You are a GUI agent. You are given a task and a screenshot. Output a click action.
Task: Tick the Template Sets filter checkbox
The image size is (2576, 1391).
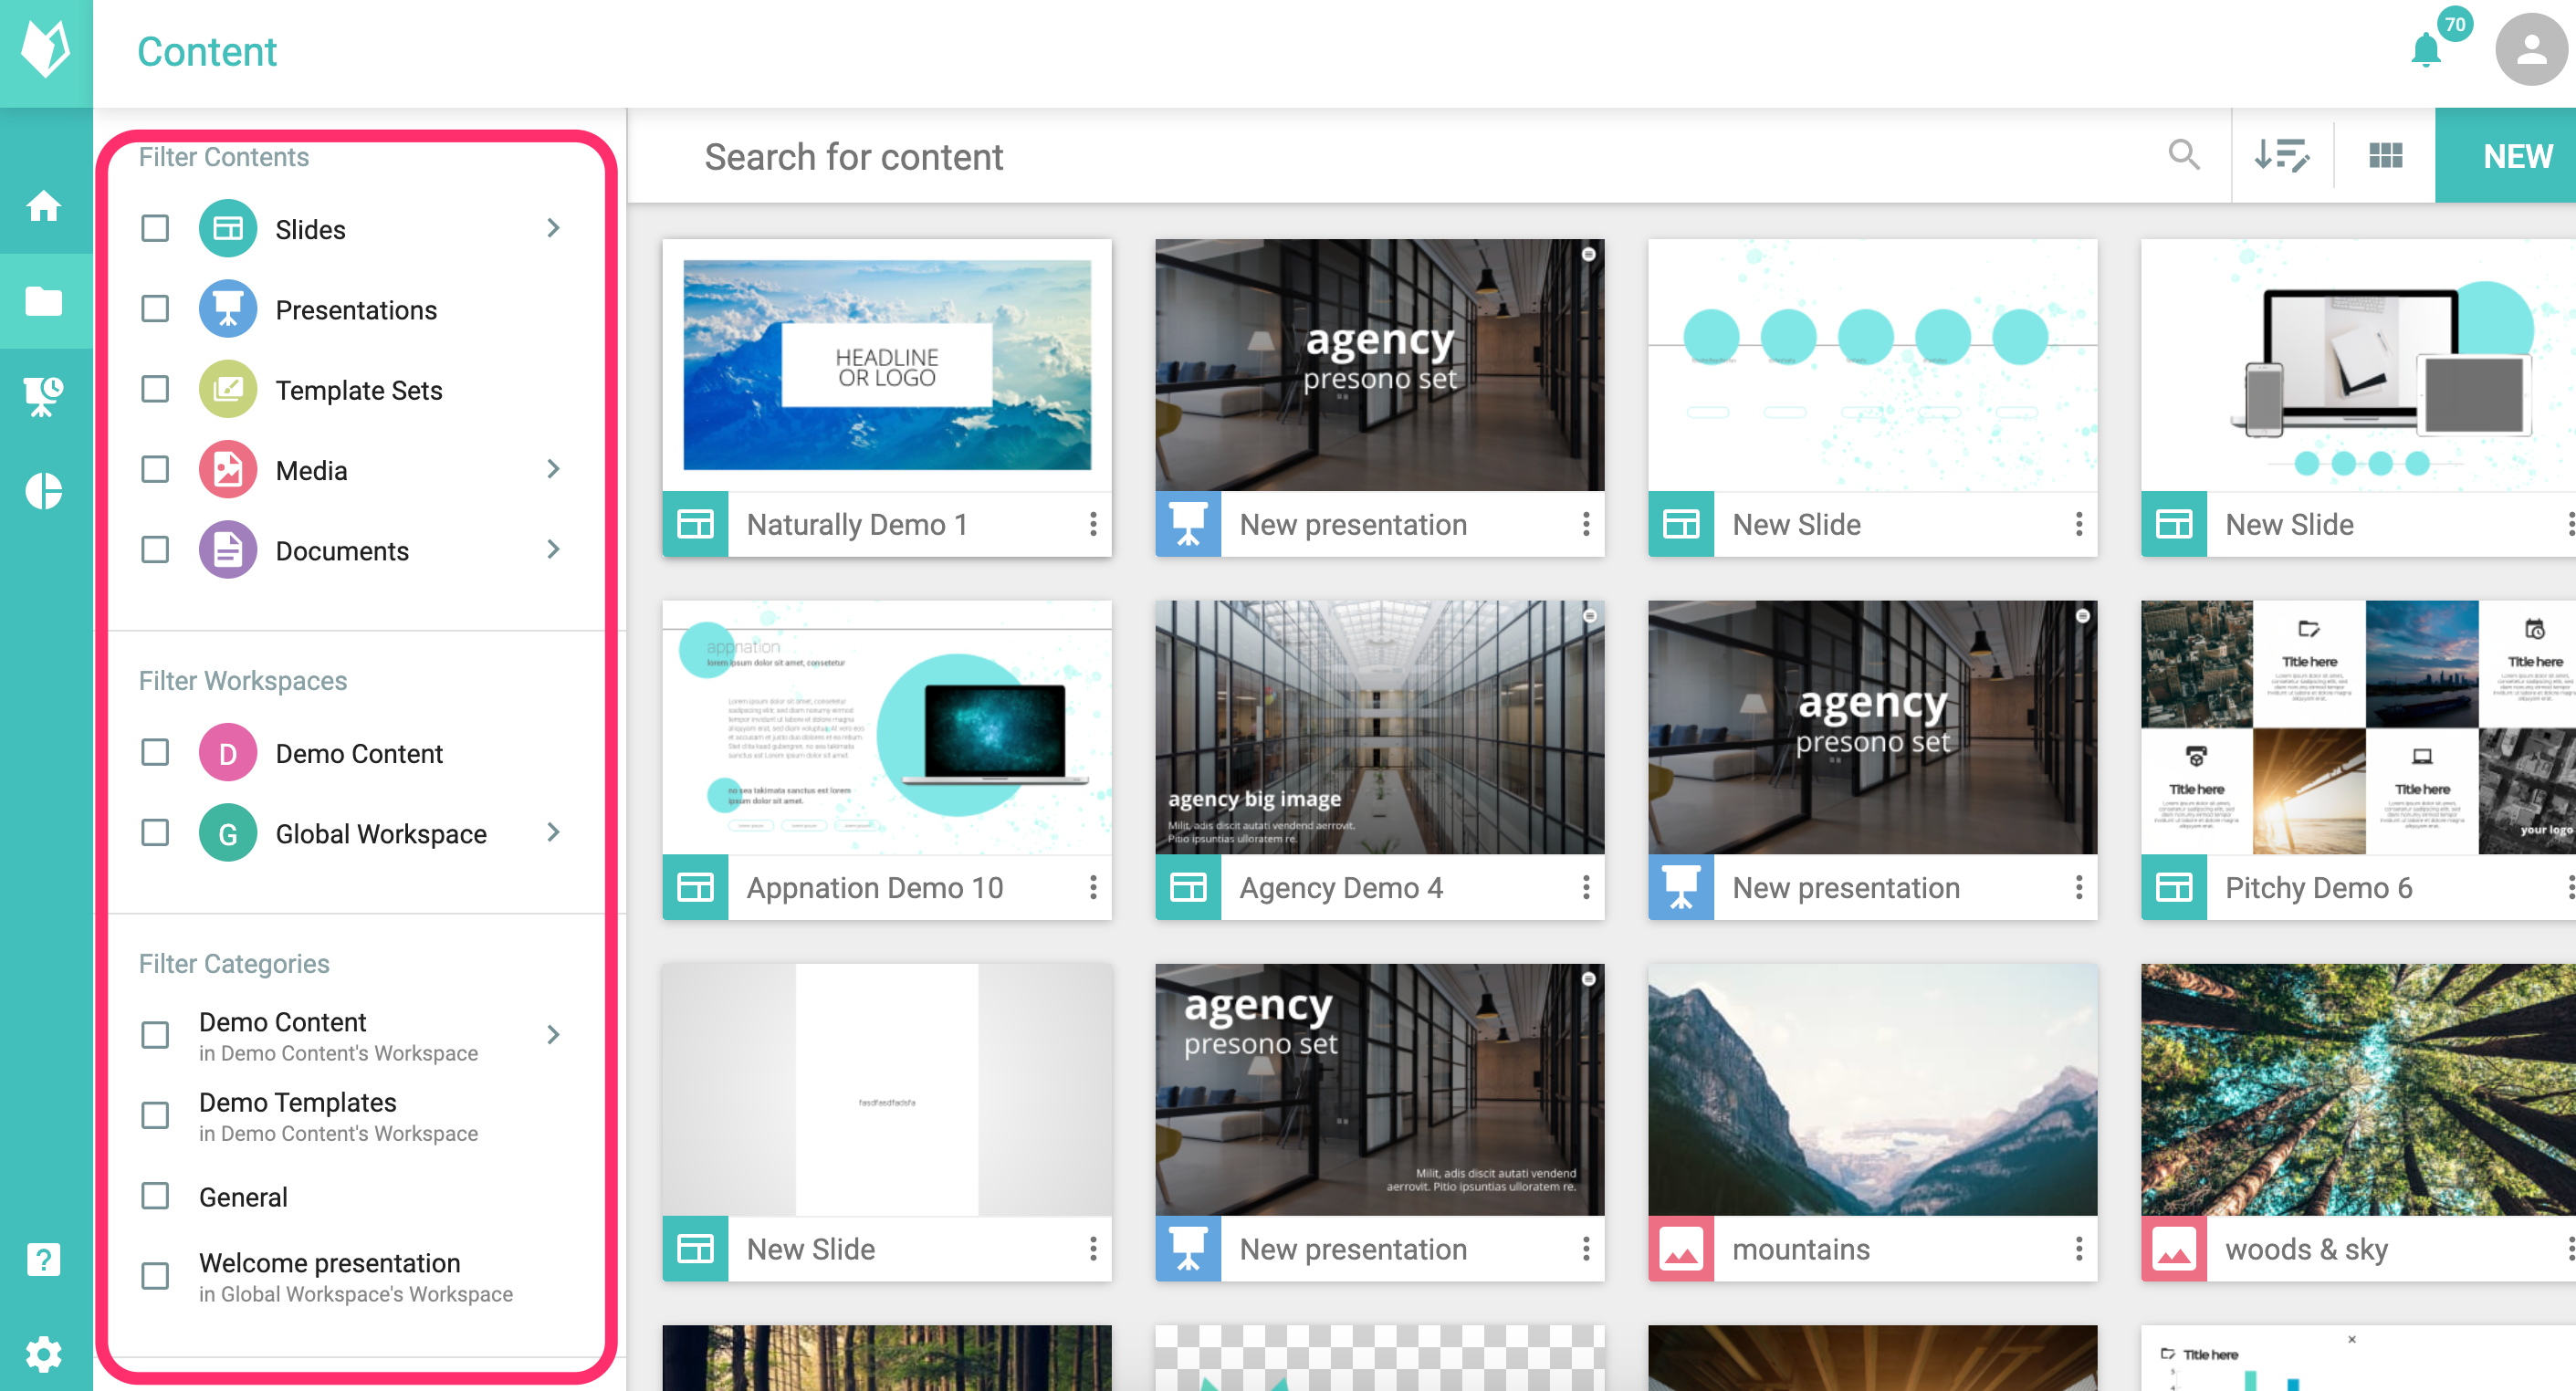(155, 389)
